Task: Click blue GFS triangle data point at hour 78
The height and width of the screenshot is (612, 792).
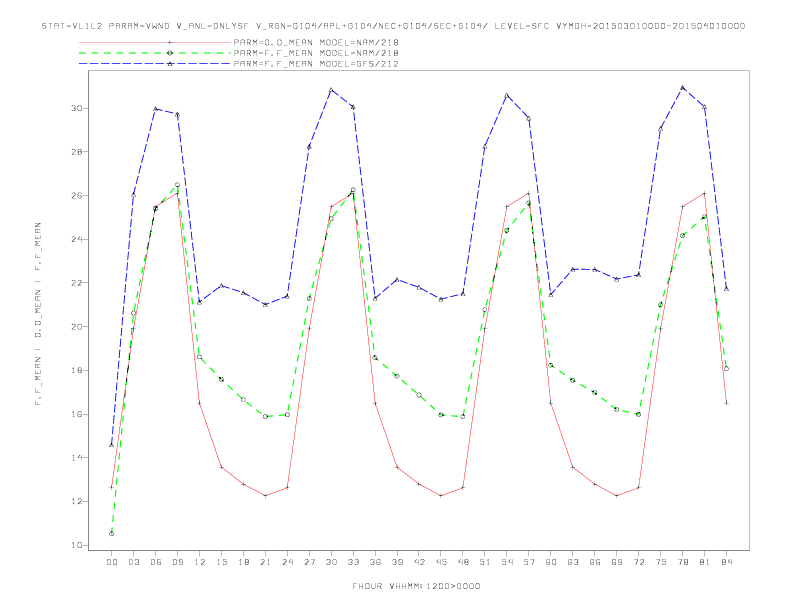Action: coord(682,87)
